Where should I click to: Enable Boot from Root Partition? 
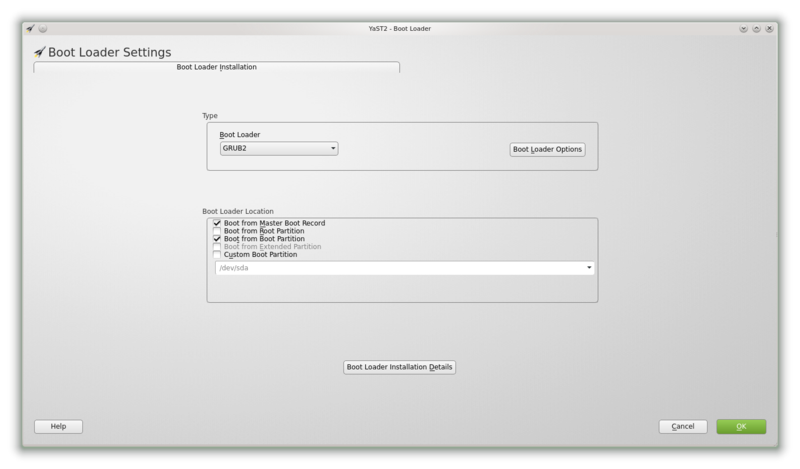(x=217, y=231)
